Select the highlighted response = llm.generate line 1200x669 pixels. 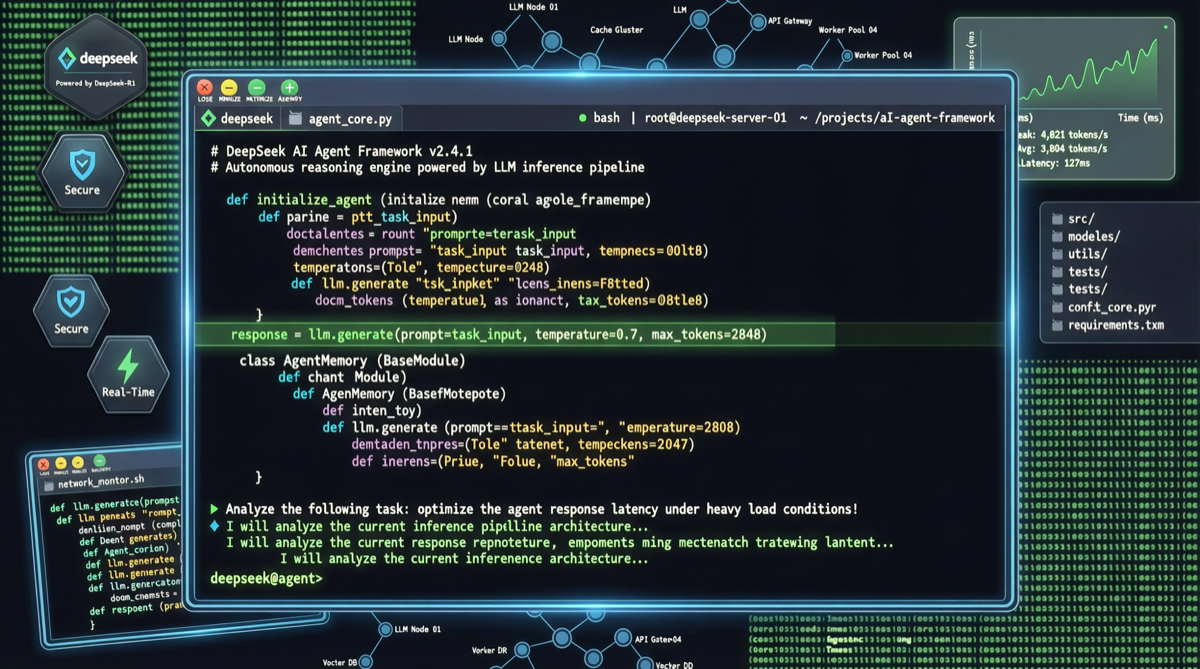(515, 334)
